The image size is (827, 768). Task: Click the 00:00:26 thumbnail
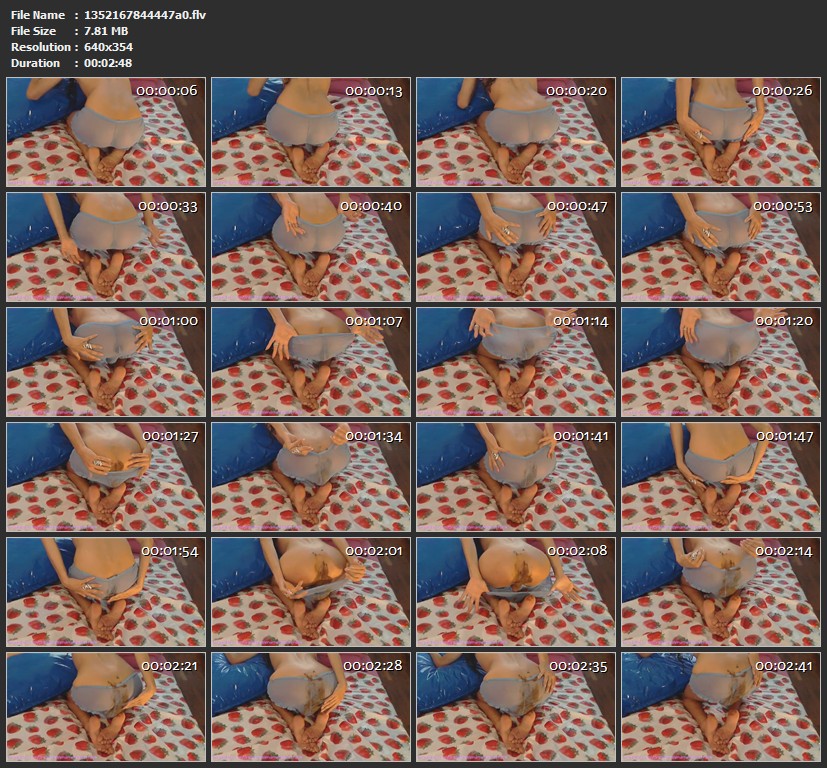click(x=720, y=131)
